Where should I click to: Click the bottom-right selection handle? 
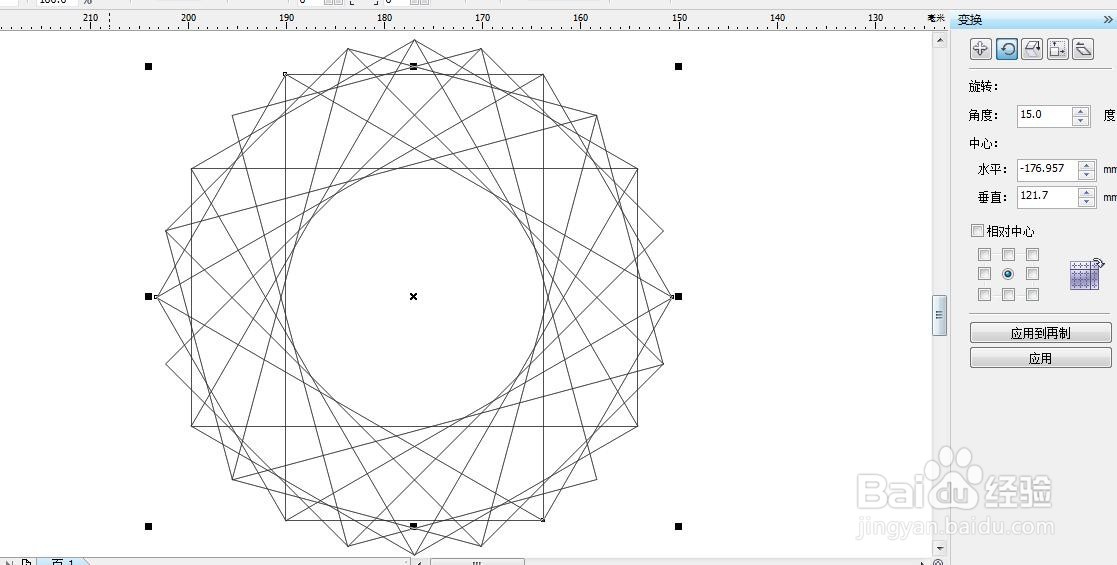pyautogui.click(x=678, y=527)
